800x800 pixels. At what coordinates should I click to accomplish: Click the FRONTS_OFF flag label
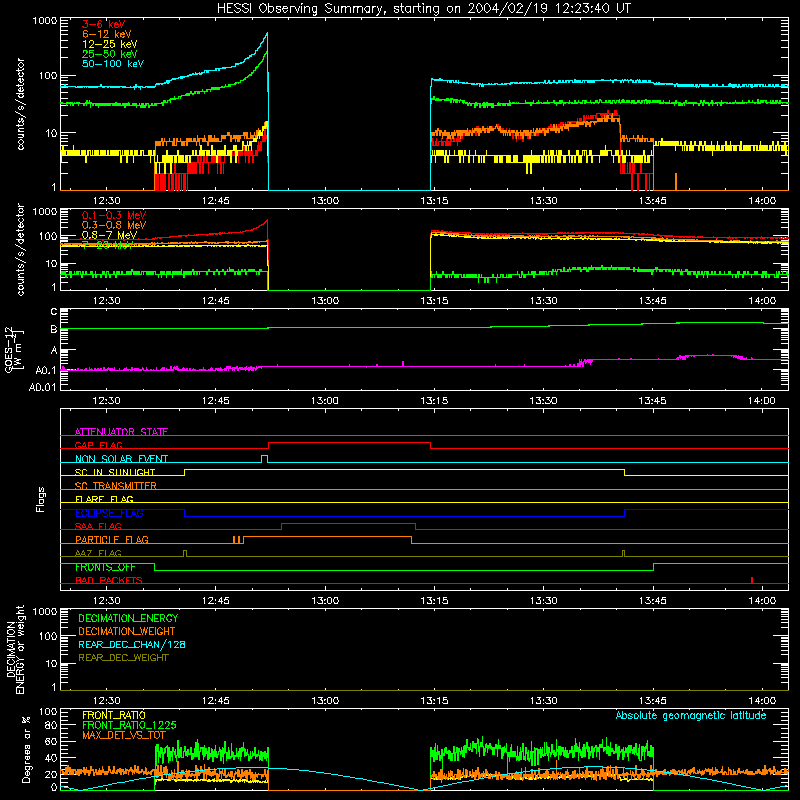(105, 567)
